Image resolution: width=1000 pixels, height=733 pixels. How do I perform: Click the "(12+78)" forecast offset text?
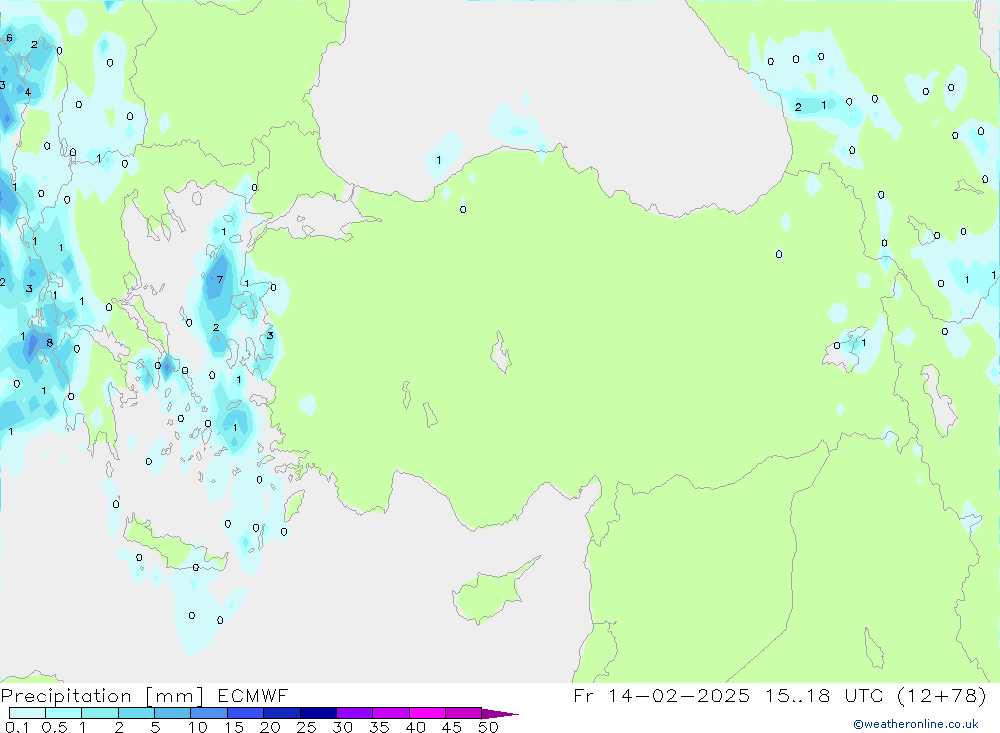[x=942, y=696]
